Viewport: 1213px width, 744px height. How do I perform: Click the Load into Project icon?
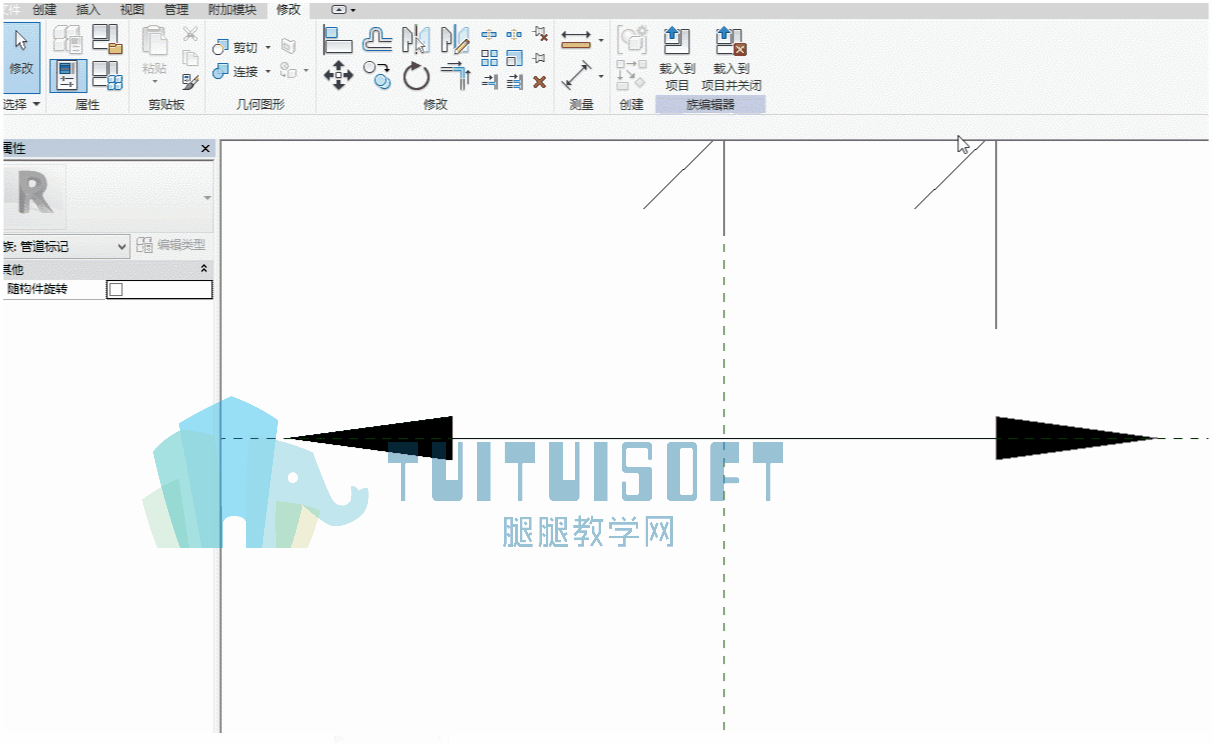click(x=677, y=59)
